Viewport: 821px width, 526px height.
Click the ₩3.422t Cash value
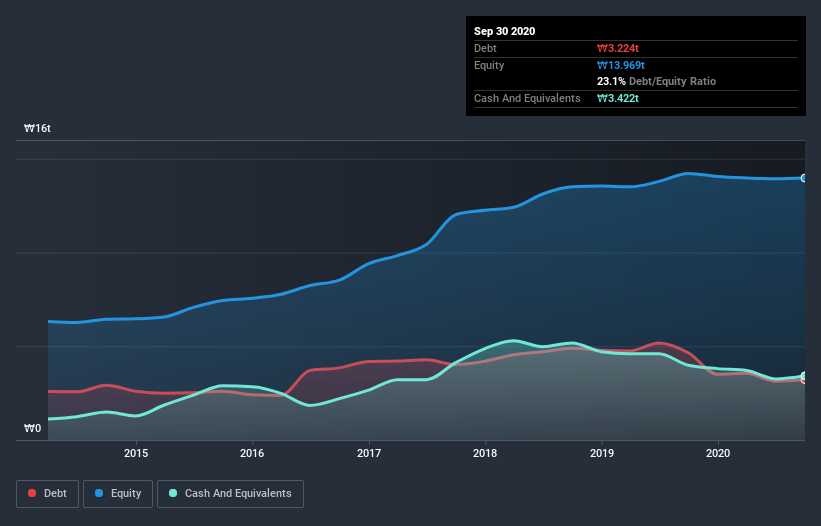(618, 98)
